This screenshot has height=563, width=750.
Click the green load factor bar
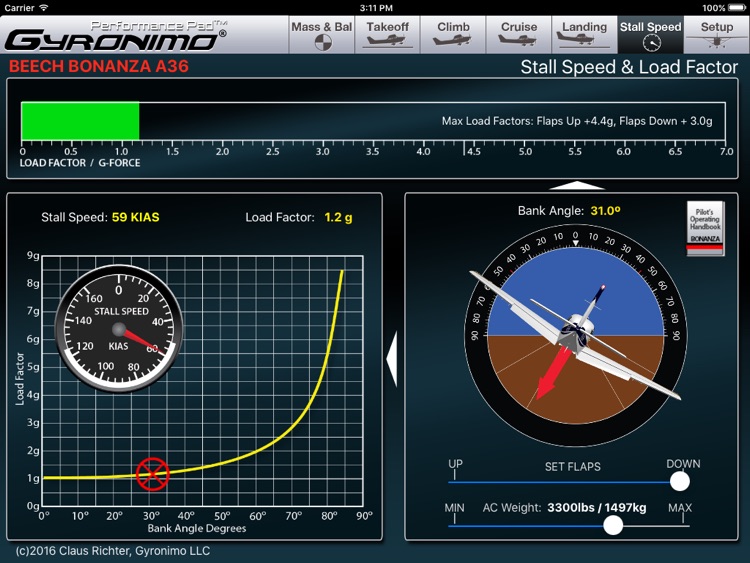[x=80, y=121]
